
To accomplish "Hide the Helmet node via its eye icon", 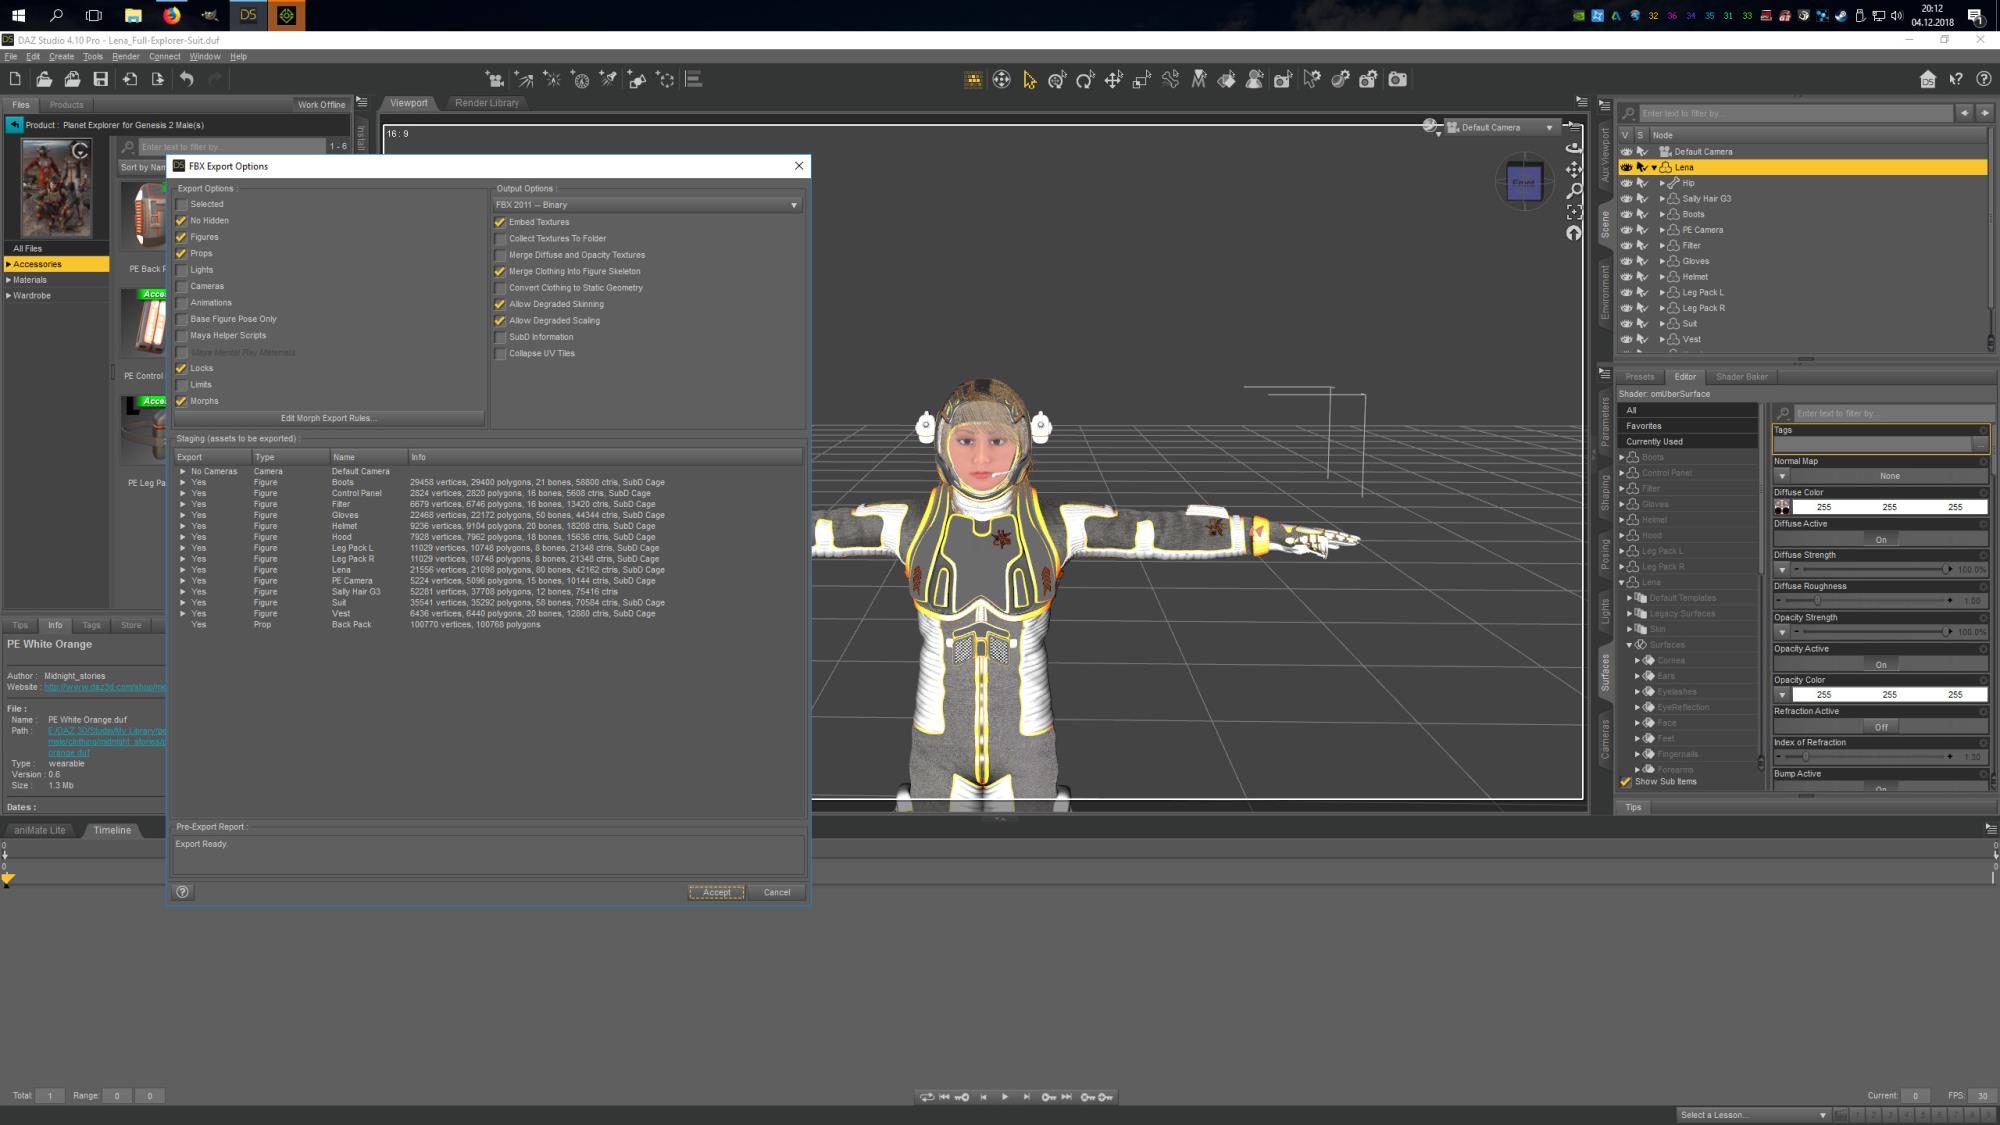I will [x=1626, y=277].
